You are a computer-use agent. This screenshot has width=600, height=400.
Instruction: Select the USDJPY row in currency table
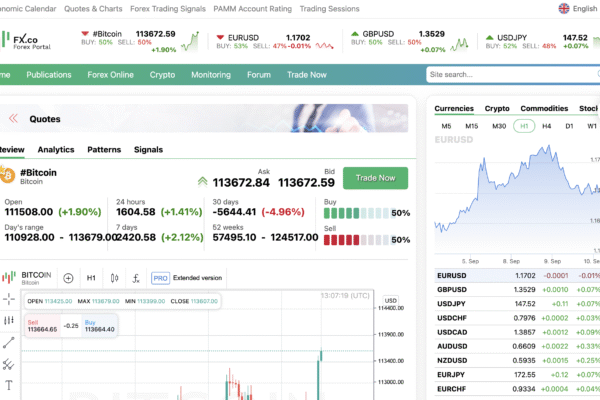(x=517, y=304)
